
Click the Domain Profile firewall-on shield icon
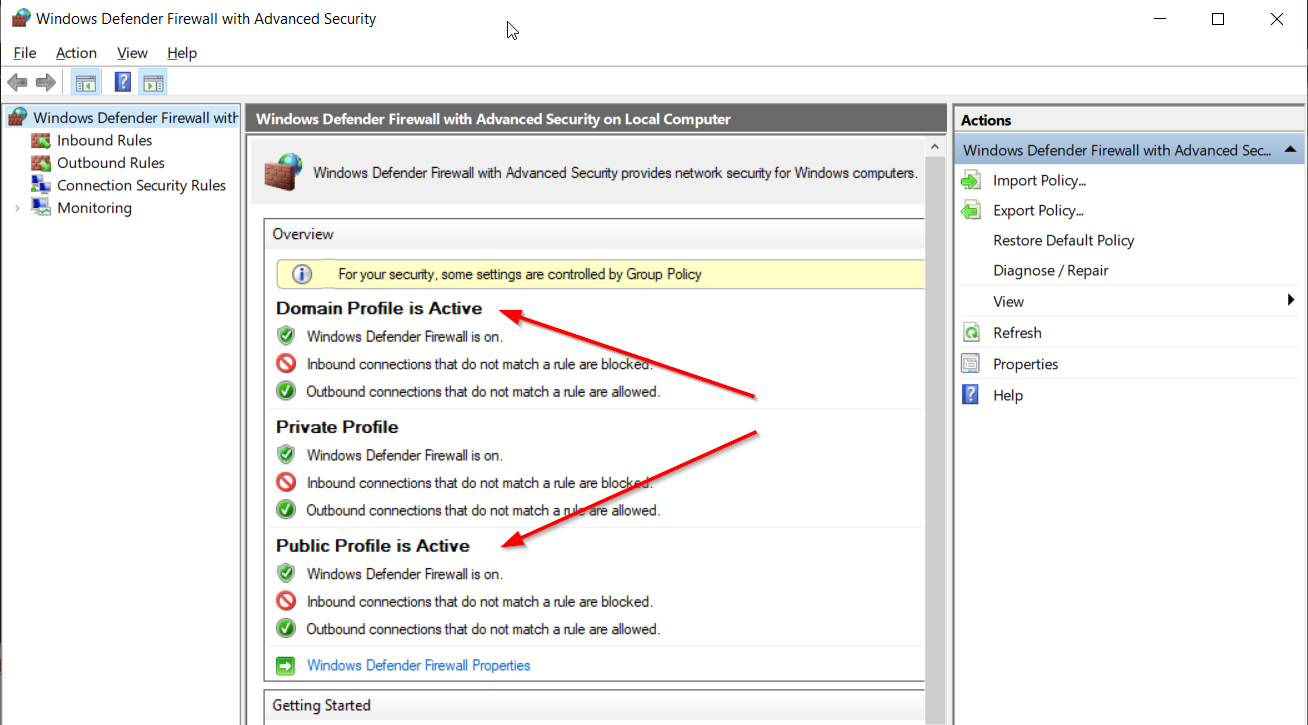pos(286,336)
